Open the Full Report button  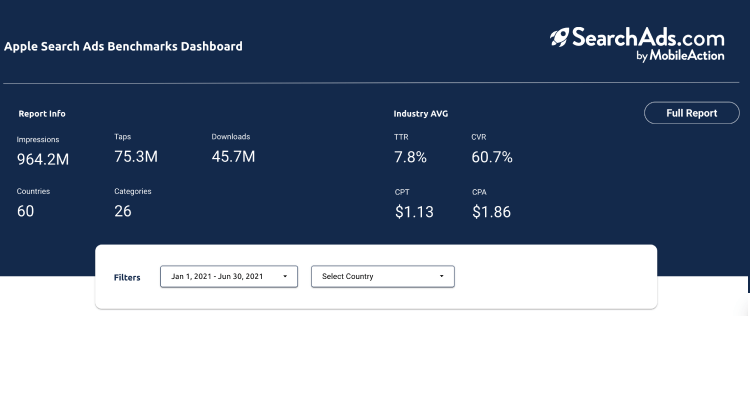pyautogui.click(x=692, y=113)
